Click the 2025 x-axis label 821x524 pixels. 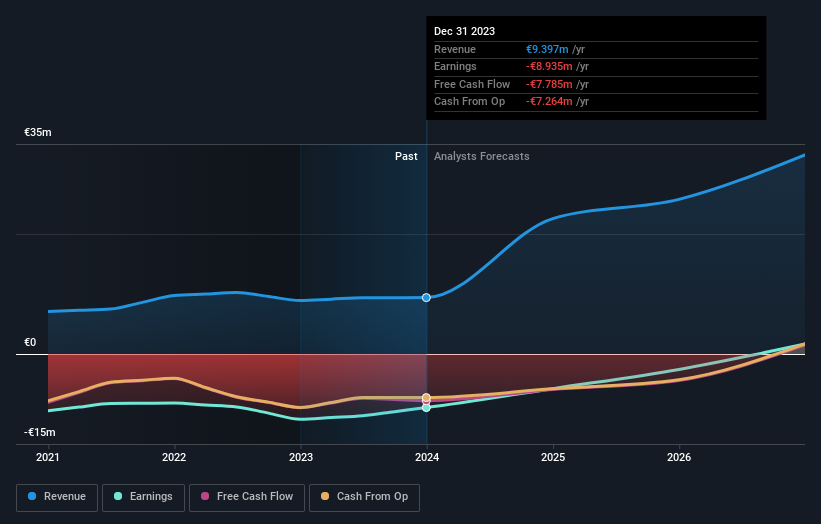(x=553, y=457)
